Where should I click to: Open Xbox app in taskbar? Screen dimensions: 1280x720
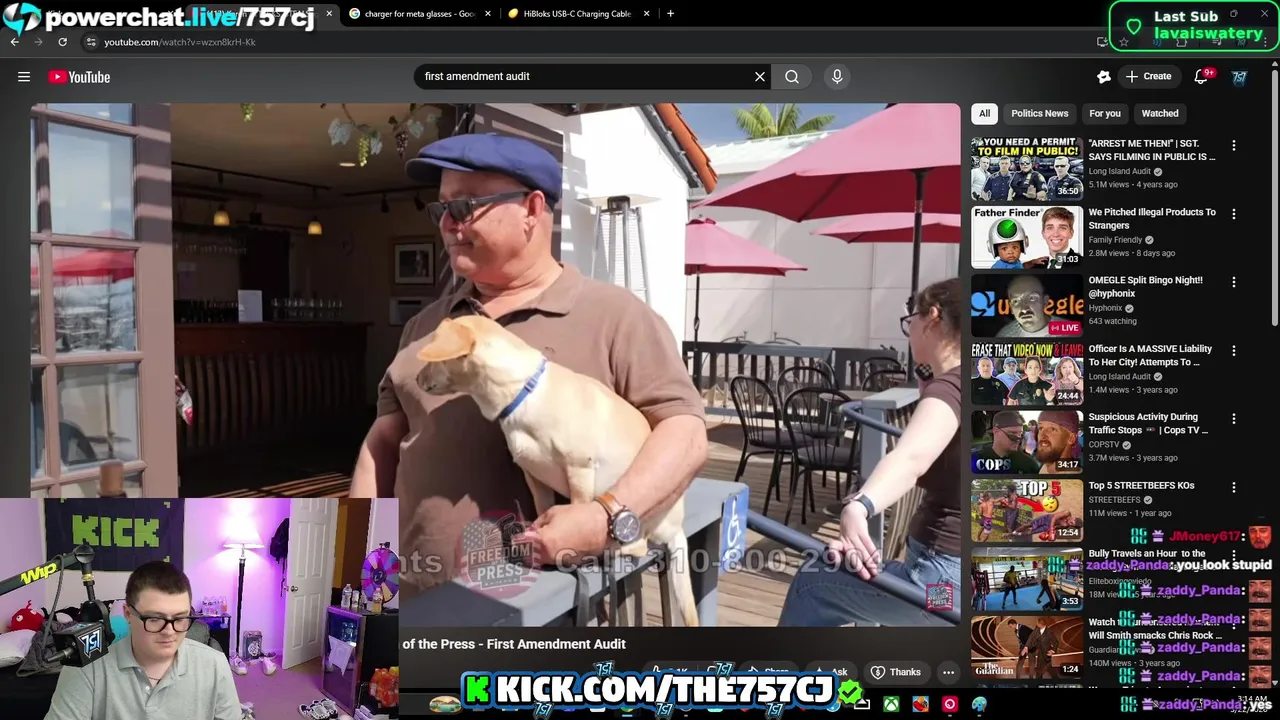pos(890,705)
